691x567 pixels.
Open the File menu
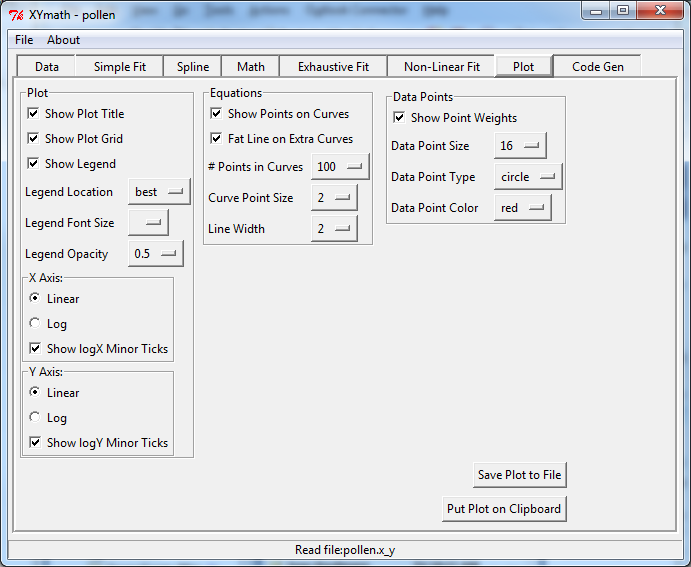(x=24, y=40)
